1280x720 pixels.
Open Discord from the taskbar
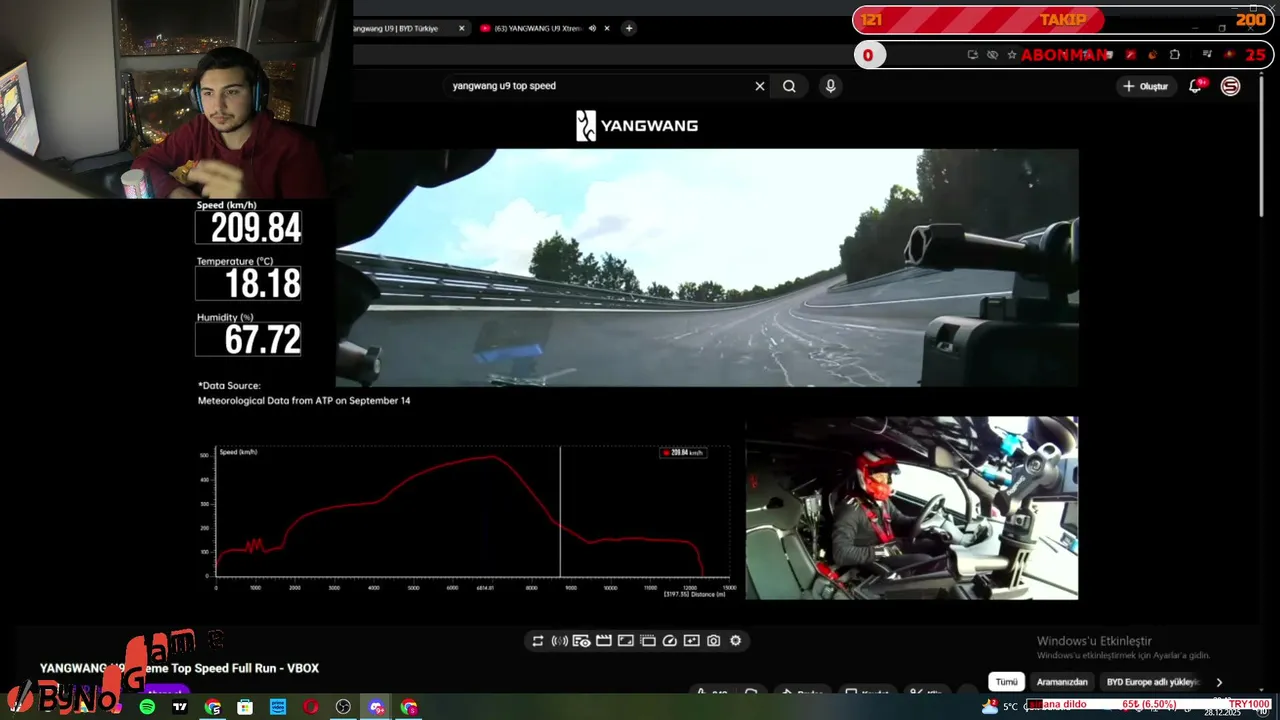(x=376, y=707)
